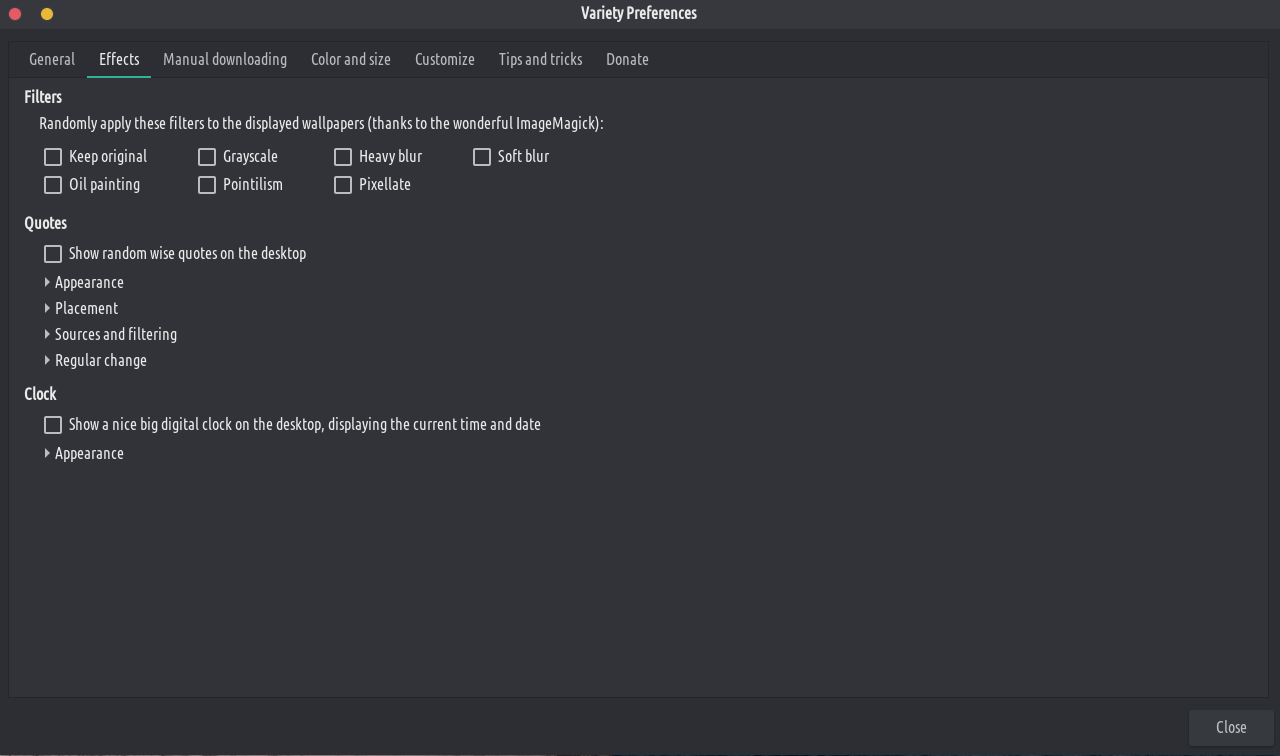Screen dimensions: 1280x756
Task: Switch to the General tab
Action: pos(52,59)
